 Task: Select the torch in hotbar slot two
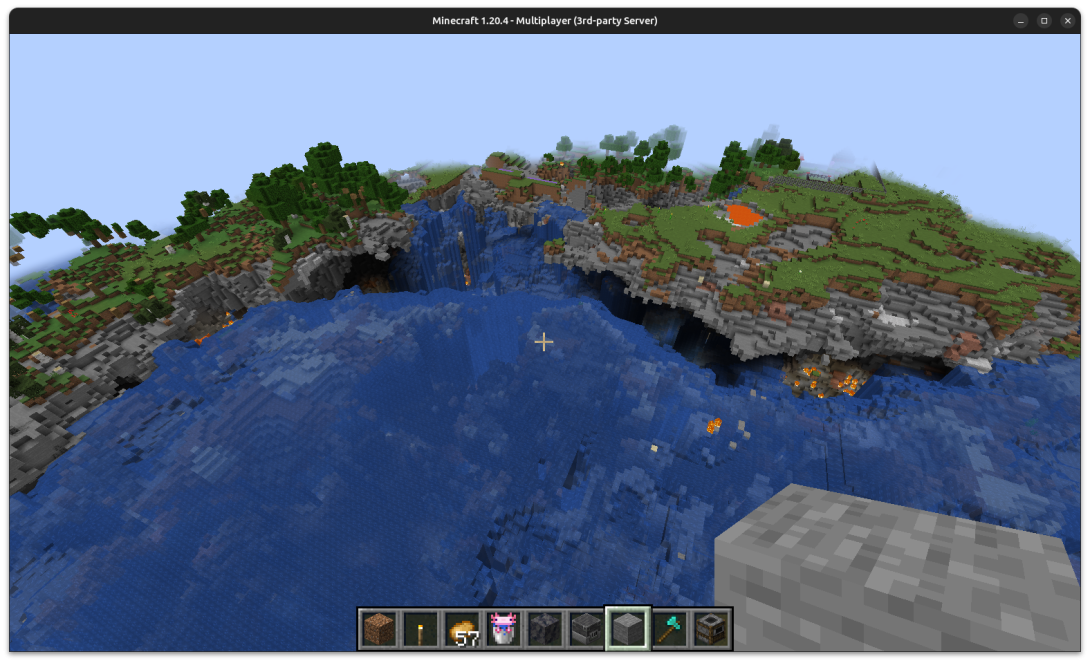pos(422,627)
